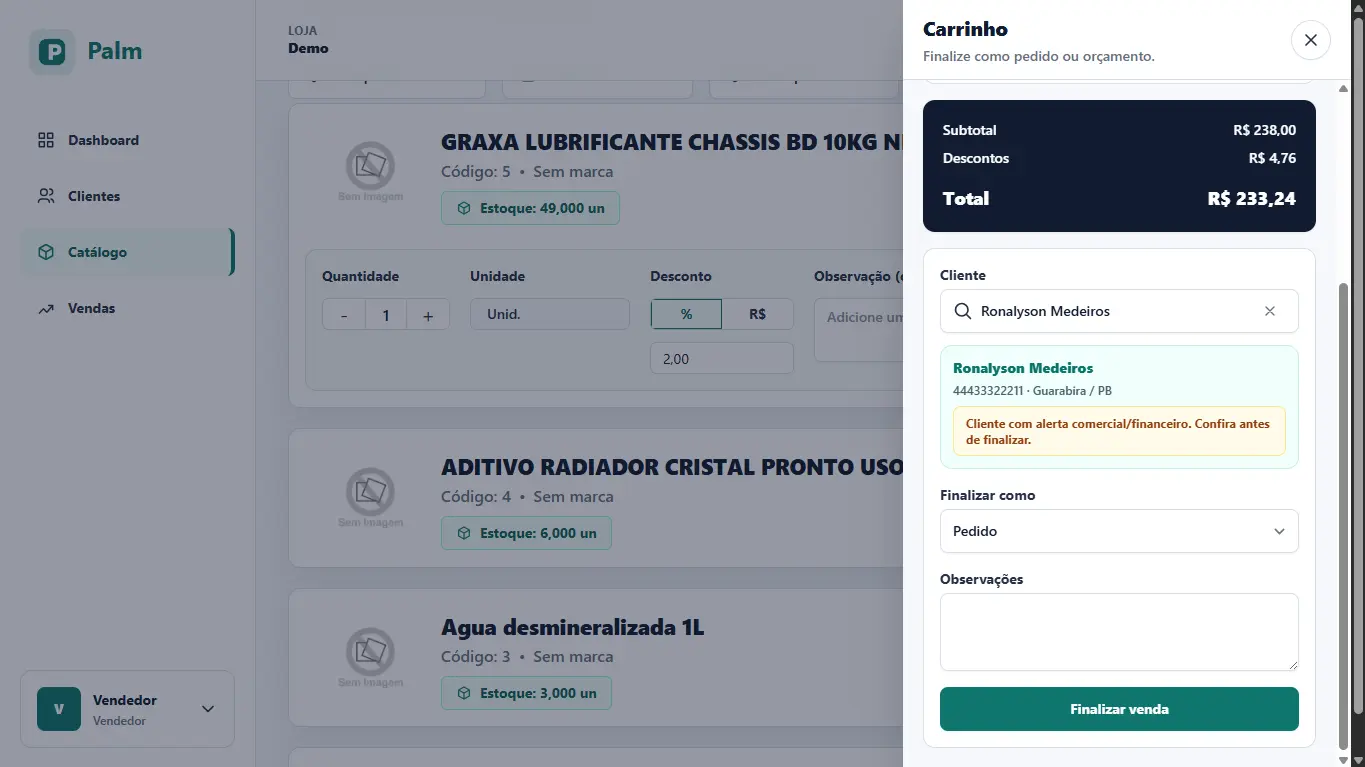This screenshot has height=767, width=1365.
Task: Click the Palm logo icon
Action: tap(52, 52)
